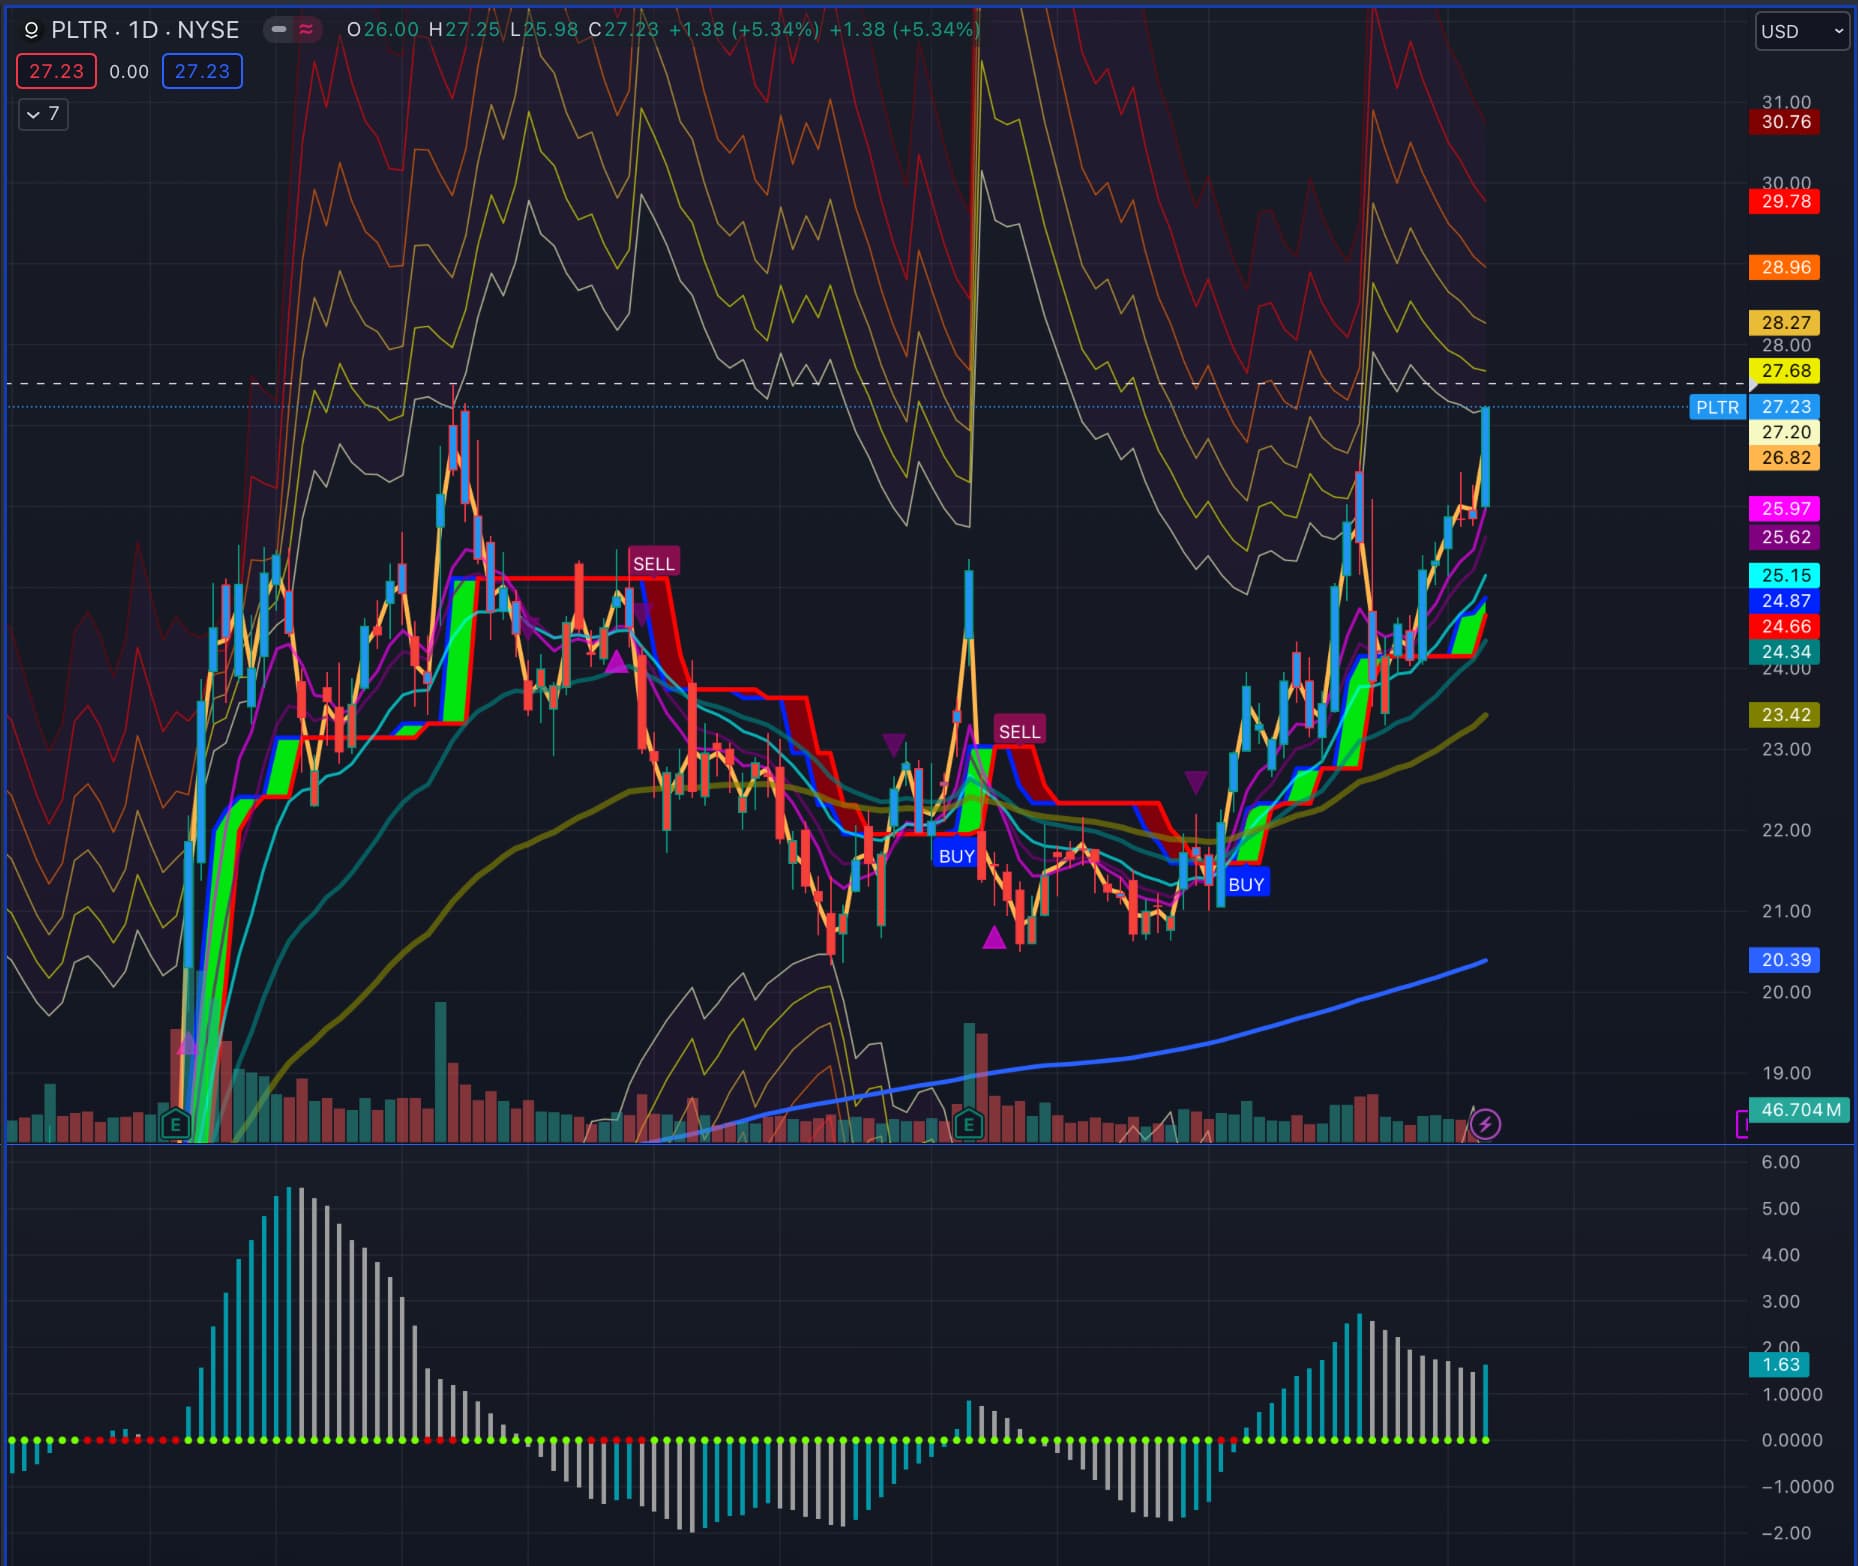Viewport: 1858px width, 1566px height.
Task: Click the open value O26.00
Action: [383, 30]
